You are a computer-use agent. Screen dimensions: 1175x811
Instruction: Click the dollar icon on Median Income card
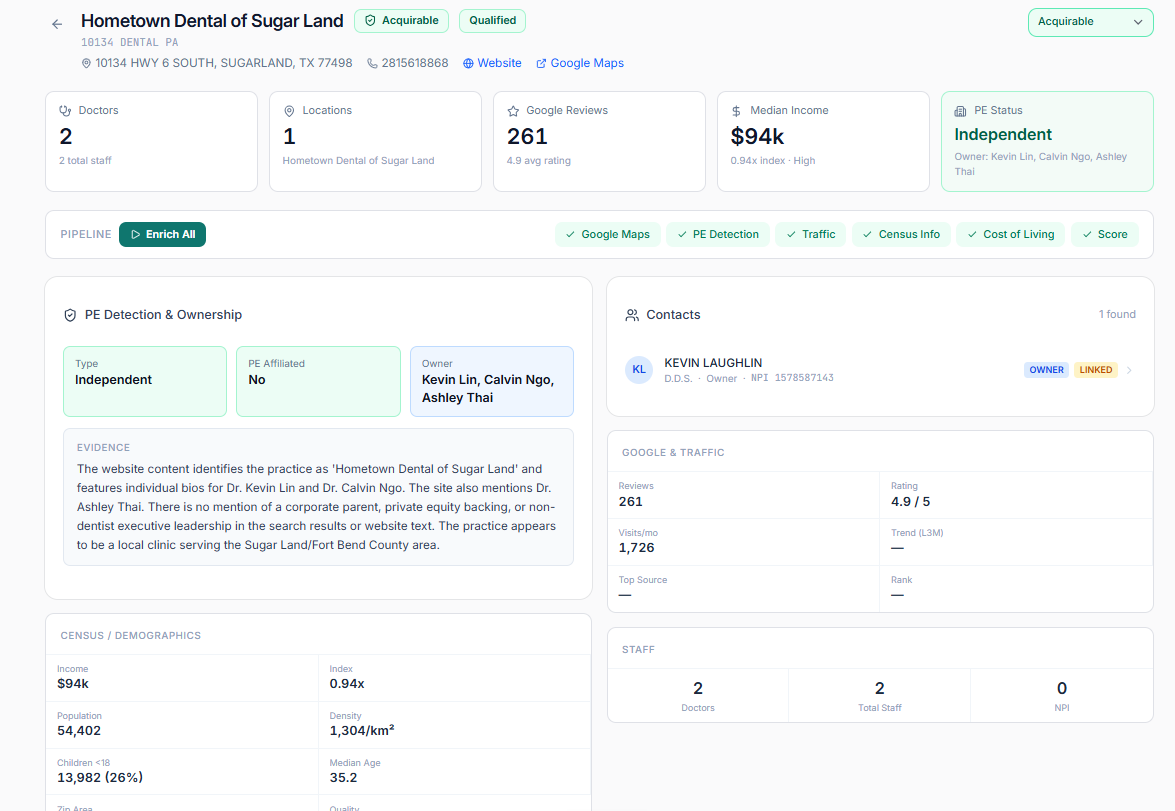(736, 111)
